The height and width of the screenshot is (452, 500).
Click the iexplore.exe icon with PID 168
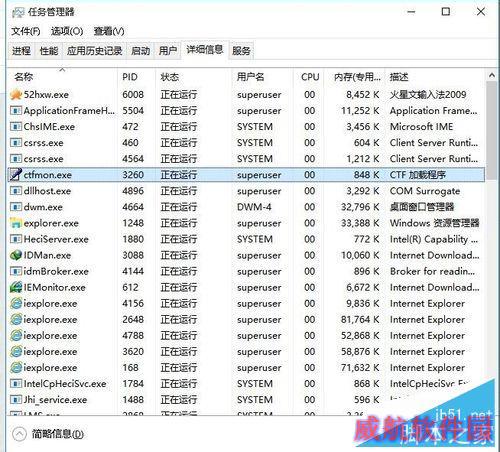[16, 367]
